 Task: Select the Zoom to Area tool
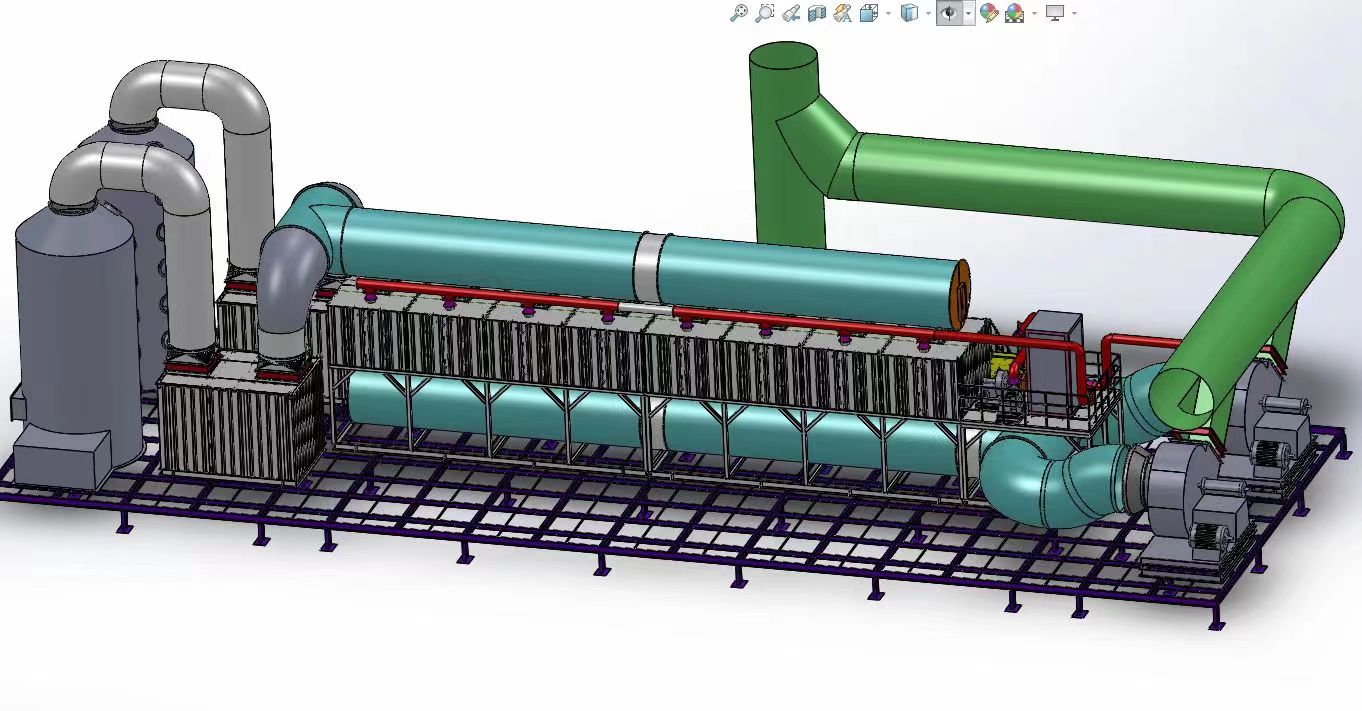coord(765,13)
